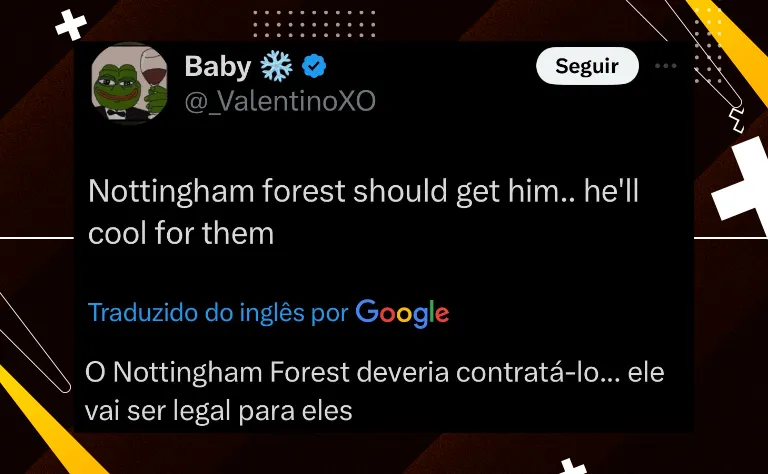Click the white plus sign at top left
The image size is (768, 474).
(x=71, y=24)
